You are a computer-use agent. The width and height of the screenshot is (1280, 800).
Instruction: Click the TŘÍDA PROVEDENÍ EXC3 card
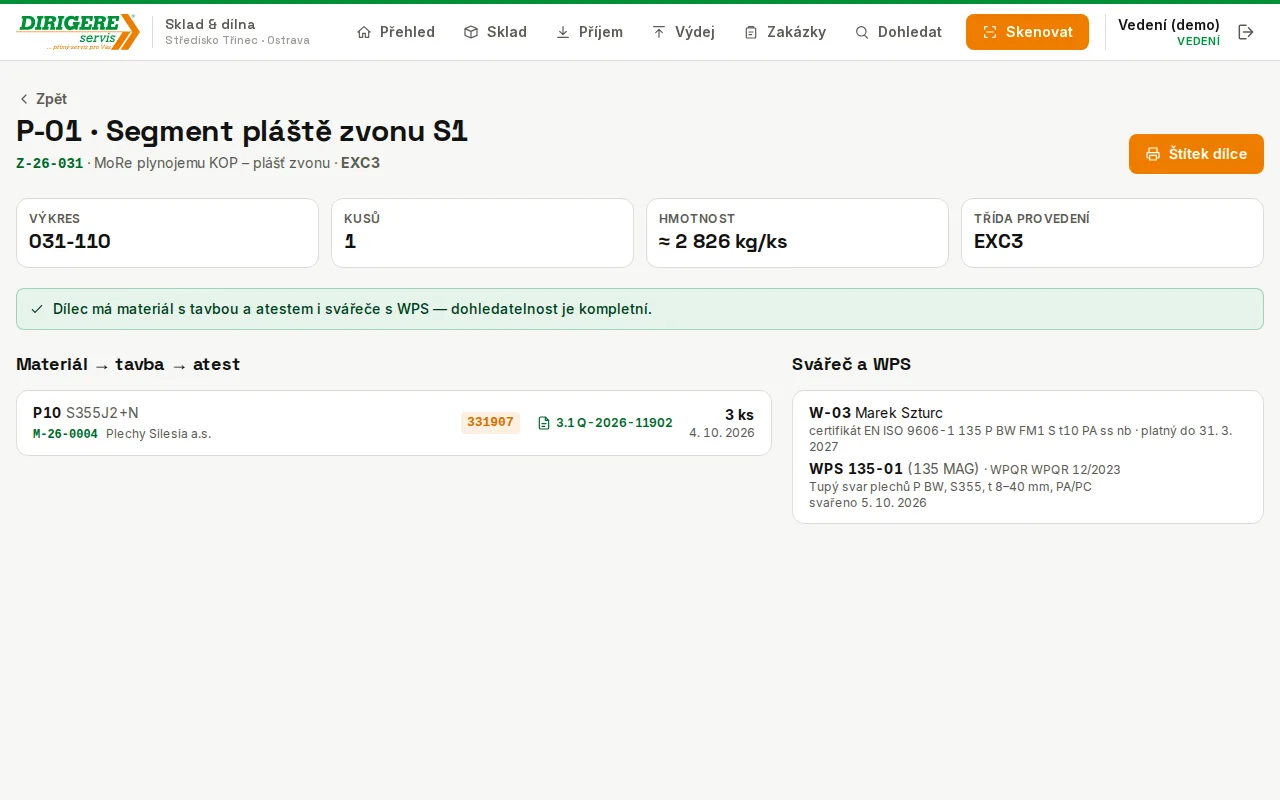(1112, 233)
